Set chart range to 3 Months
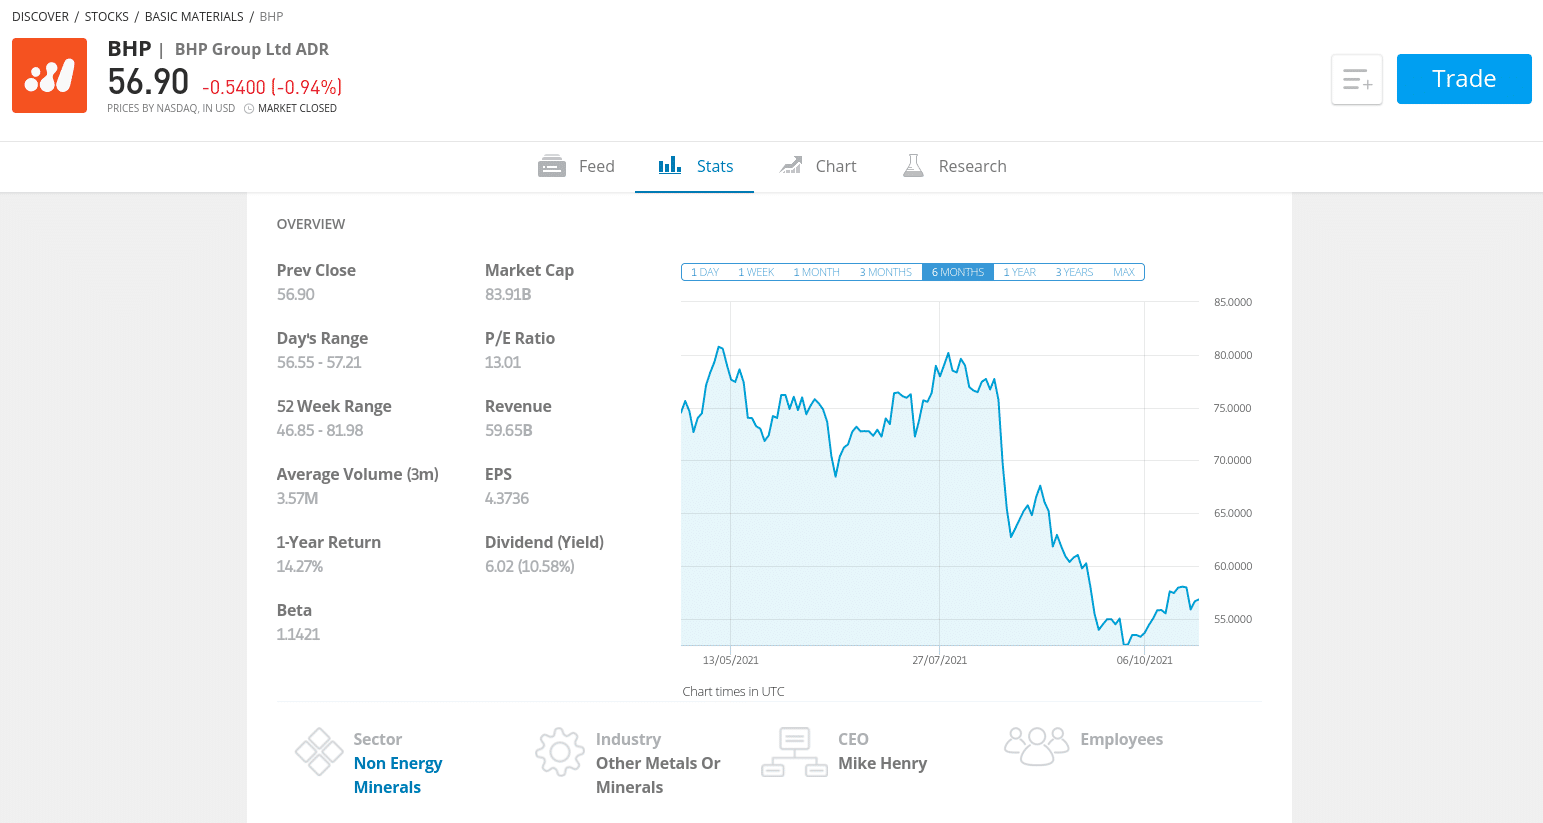The image size is (1543, 823). click(886, 272)
